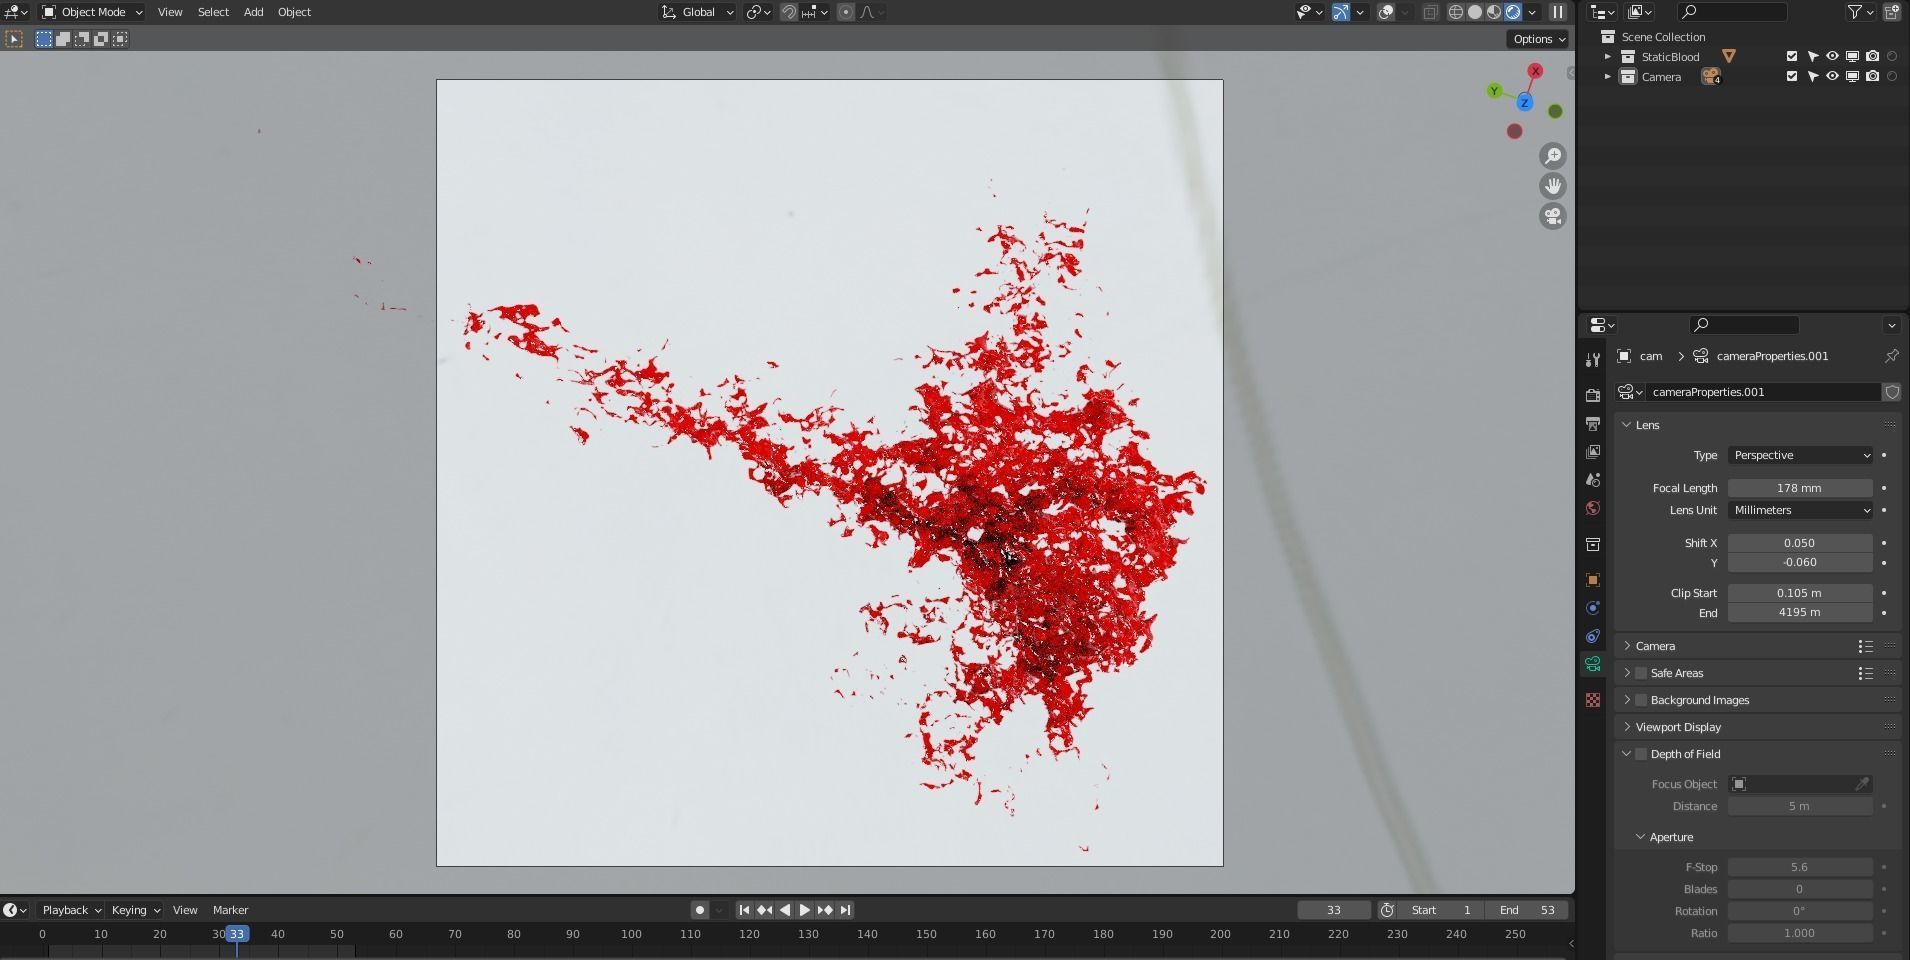Select the Output Properties tab
The height and width of the screenshot is (960, 1910).
tap(1593, 423)
